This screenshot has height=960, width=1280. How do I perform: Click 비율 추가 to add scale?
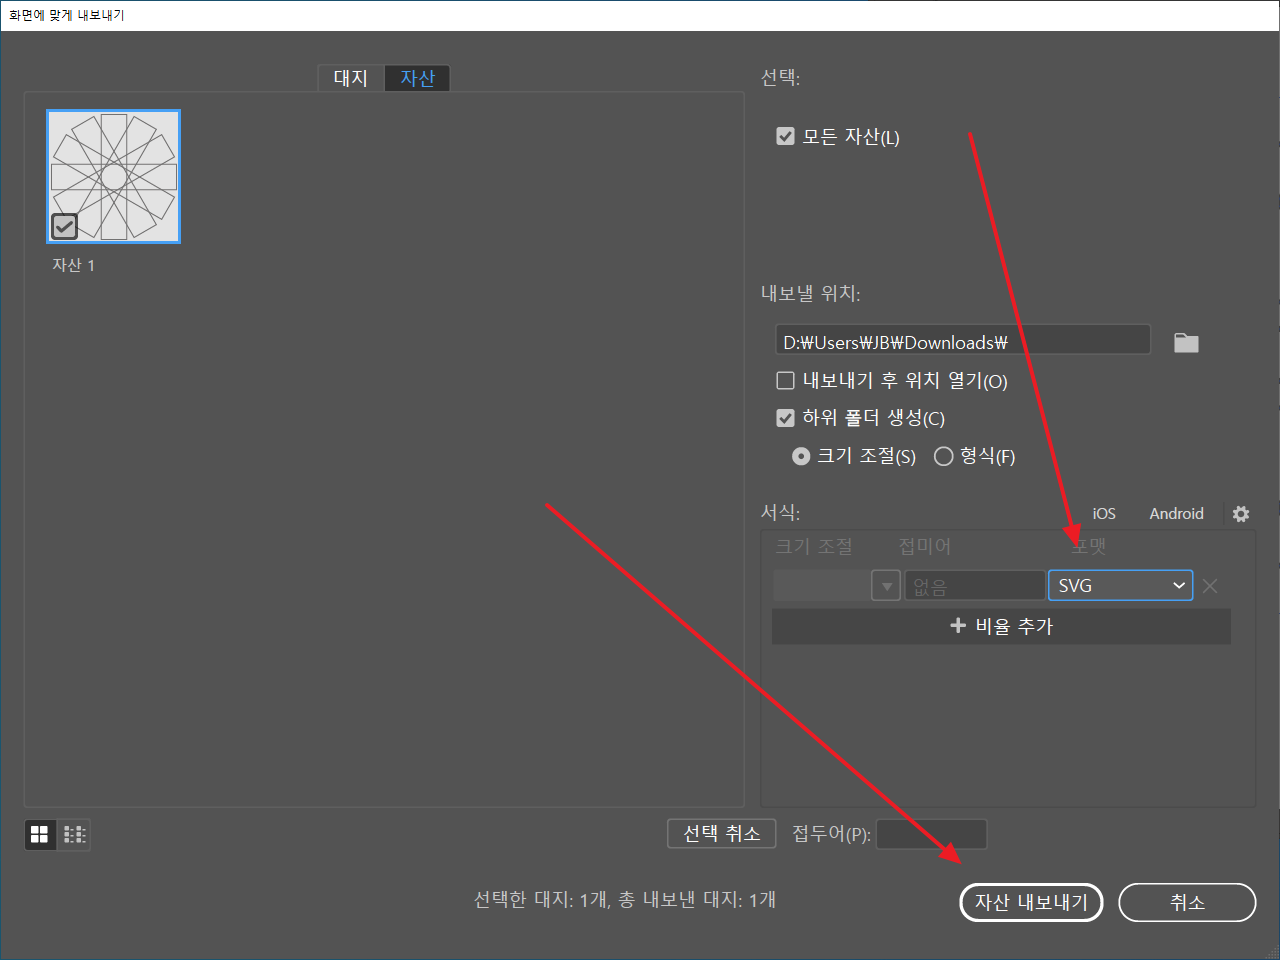(1001, 626)
